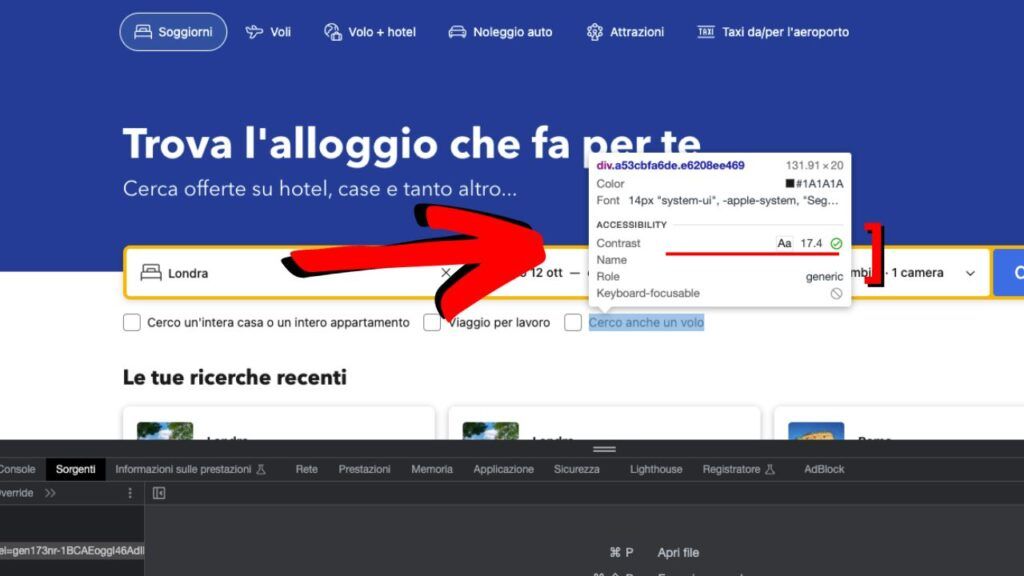
Task: Open 'Informazioni sulle prestazioni' tab
Action: click(190, 470)
